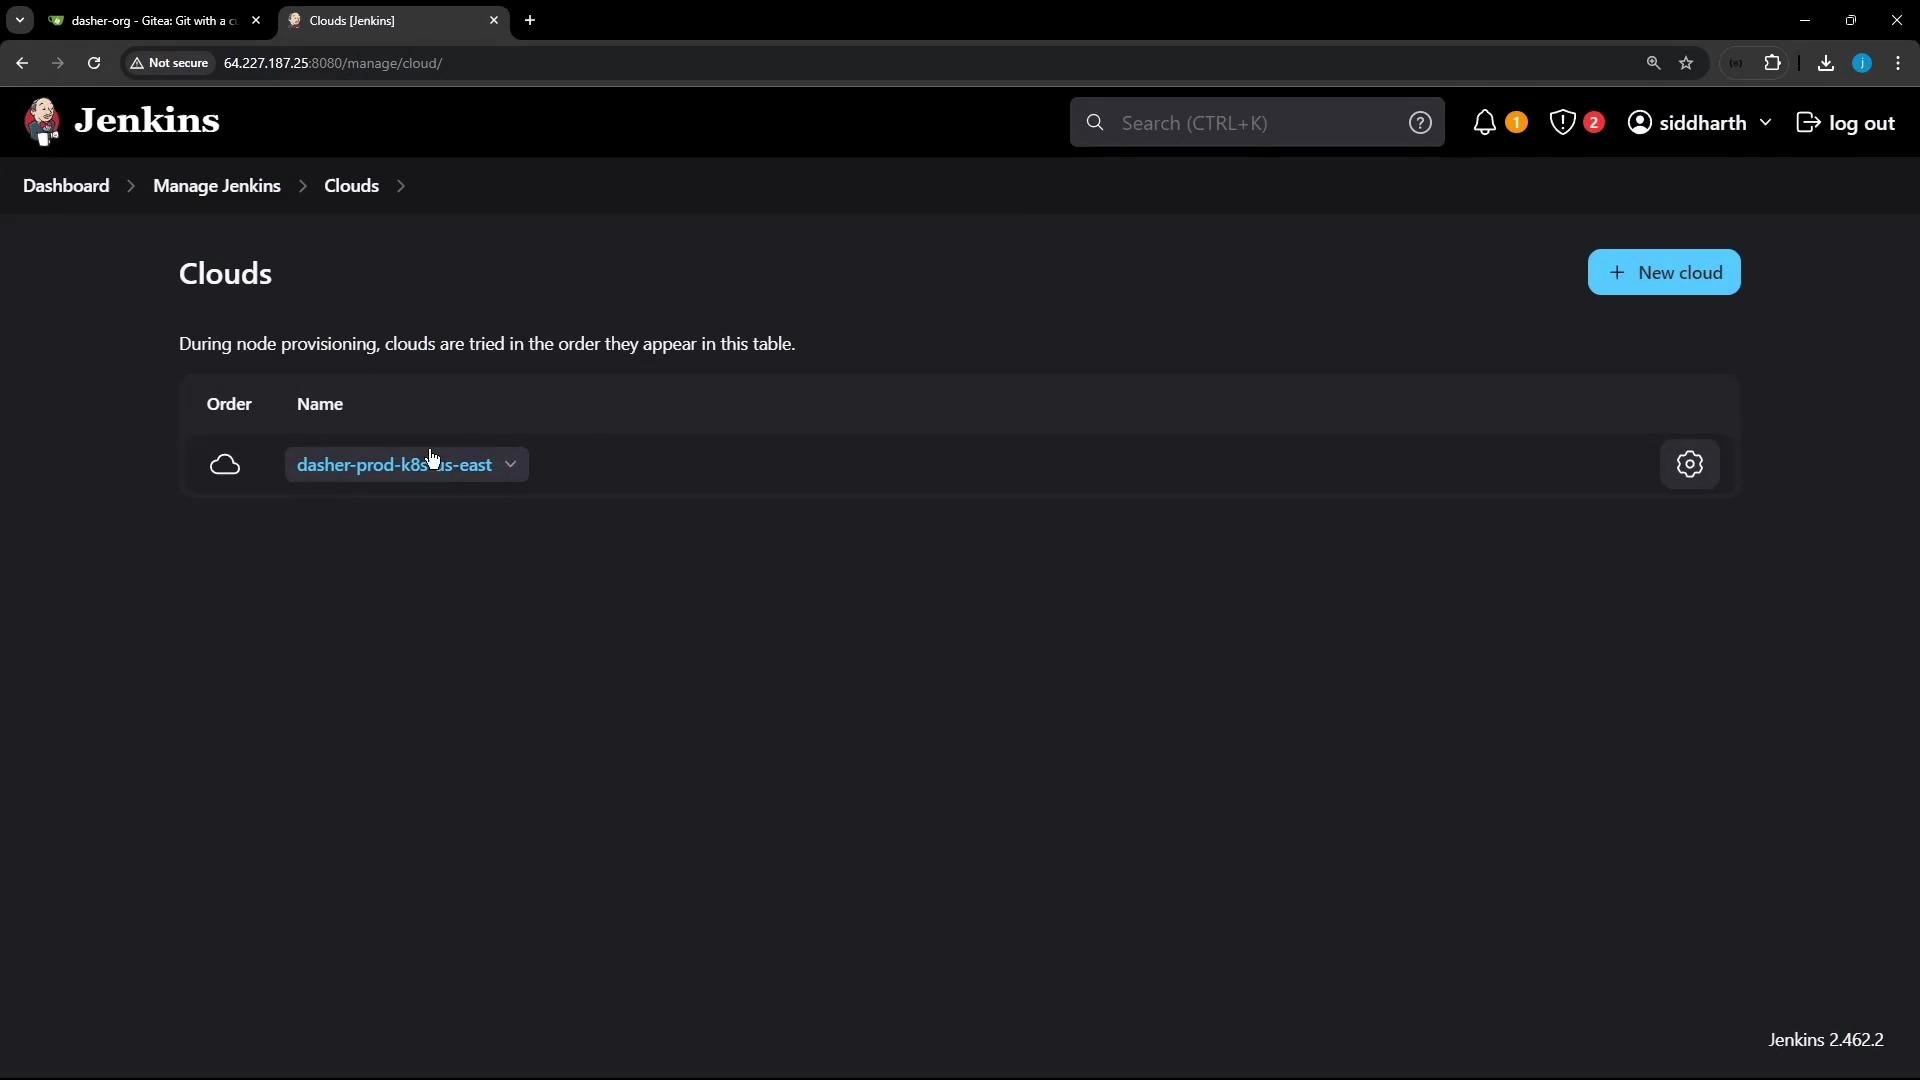The height and width of the screenshot is (1080, 1920).
Task: Go back in browser history
Action: (22, 63)
